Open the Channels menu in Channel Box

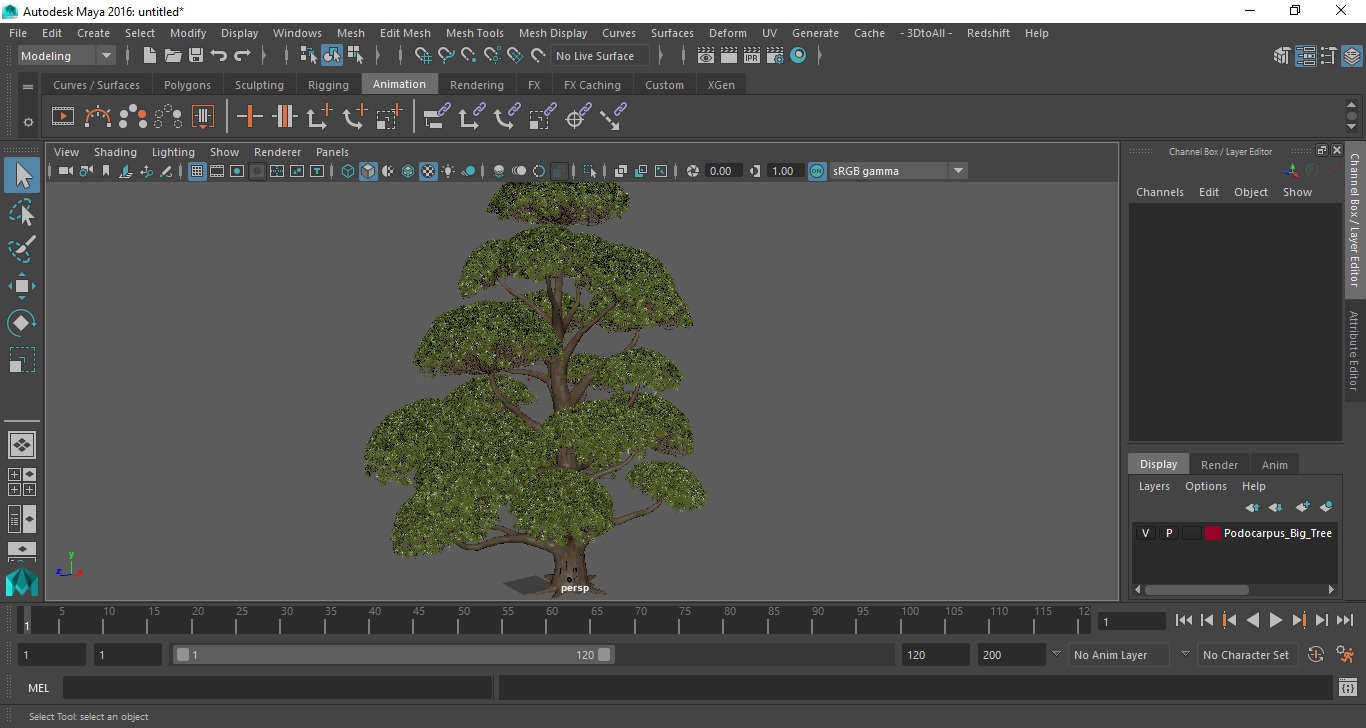pyautogui.click(x=1159, y=192)
